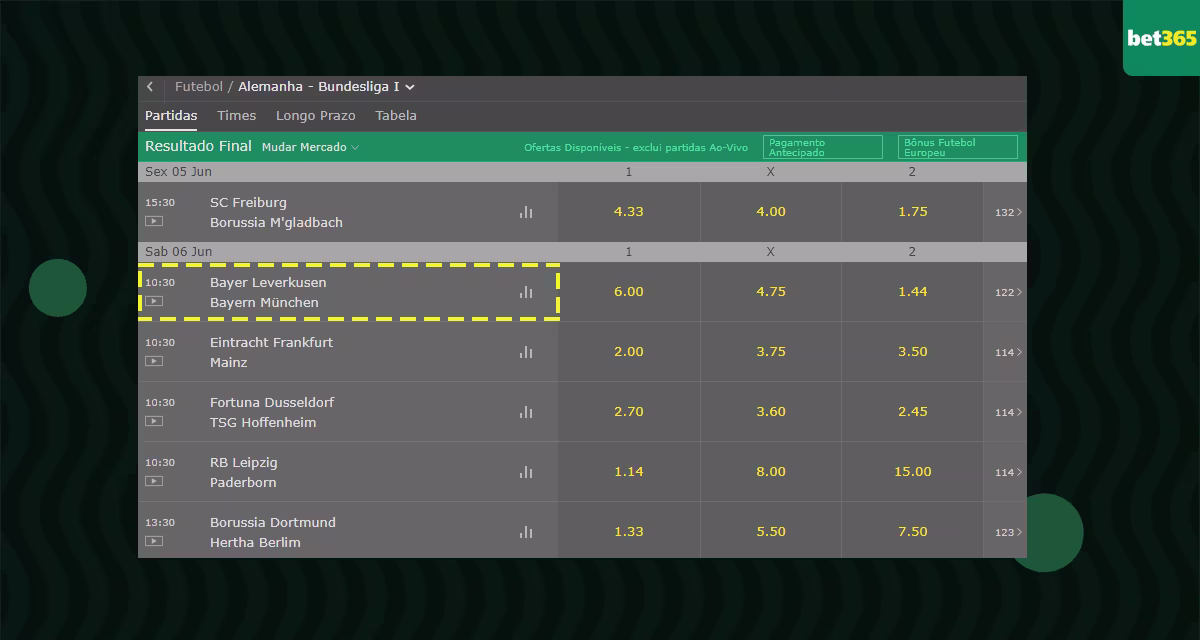The width and height of the screenshot is (1200, 640).
Task: Open the Mudar Mercado dropdown
Action: click(310, 147)
